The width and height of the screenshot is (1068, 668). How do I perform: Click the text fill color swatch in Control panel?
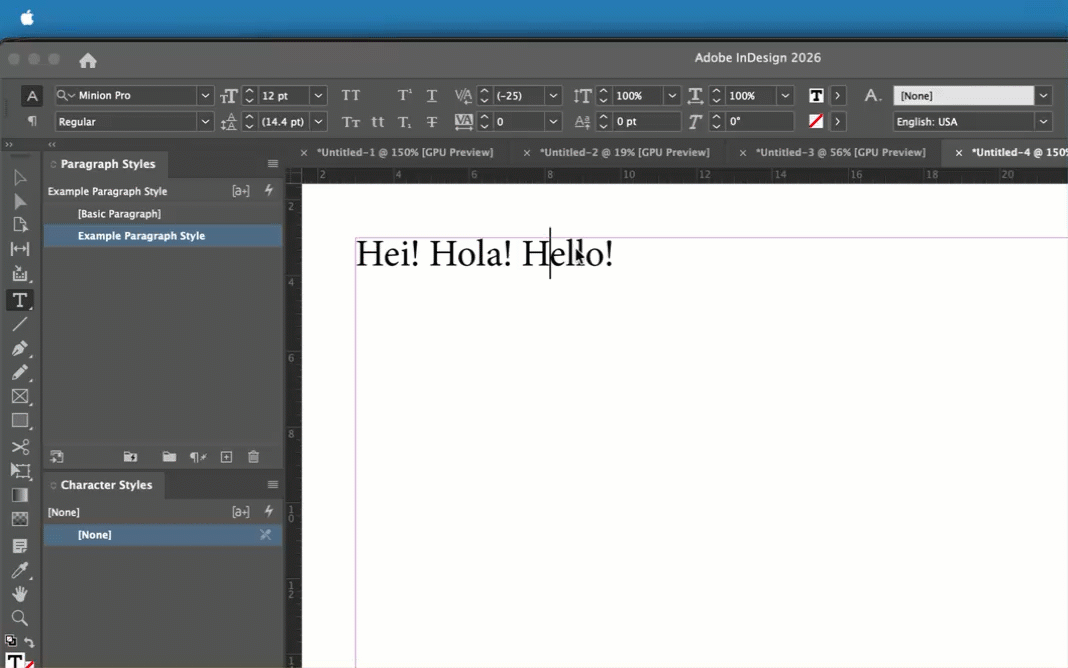816,96
